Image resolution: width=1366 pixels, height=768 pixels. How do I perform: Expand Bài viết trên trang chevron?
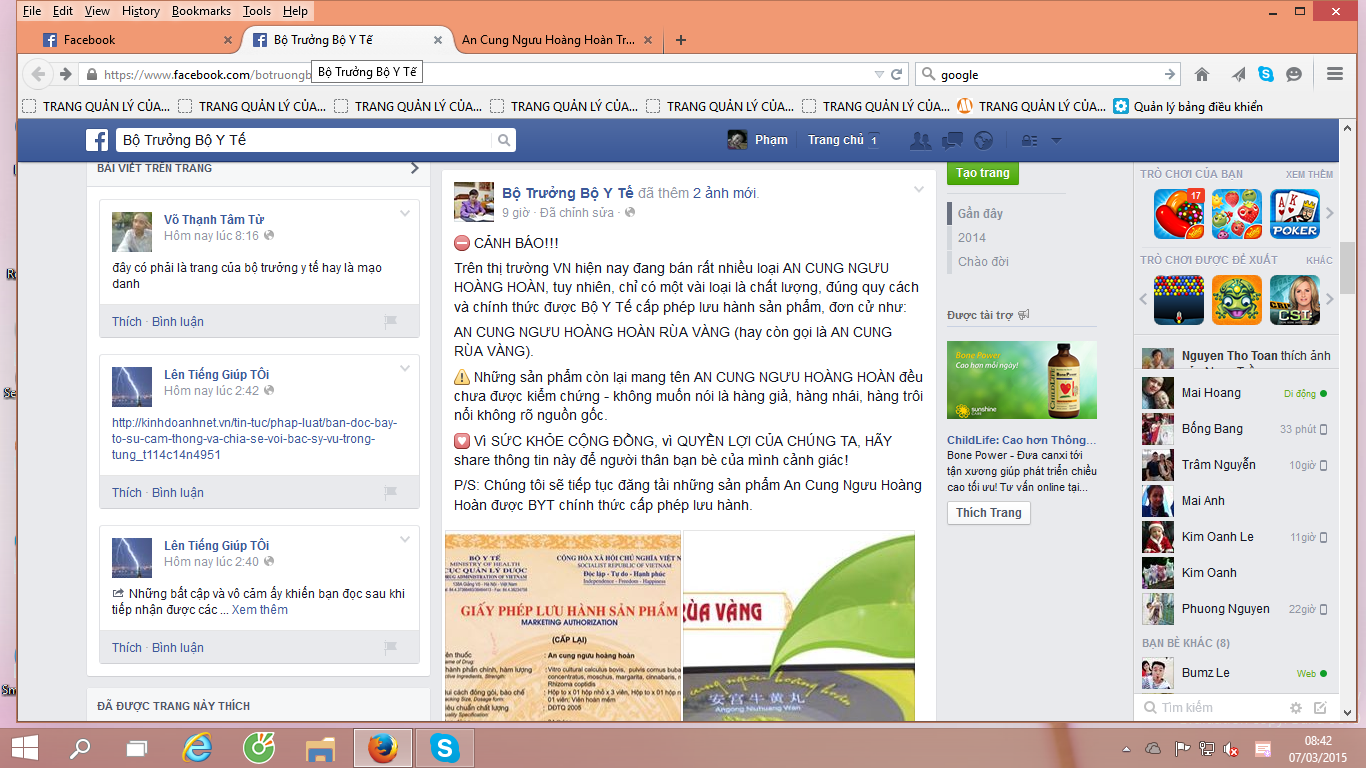point(414,168)
